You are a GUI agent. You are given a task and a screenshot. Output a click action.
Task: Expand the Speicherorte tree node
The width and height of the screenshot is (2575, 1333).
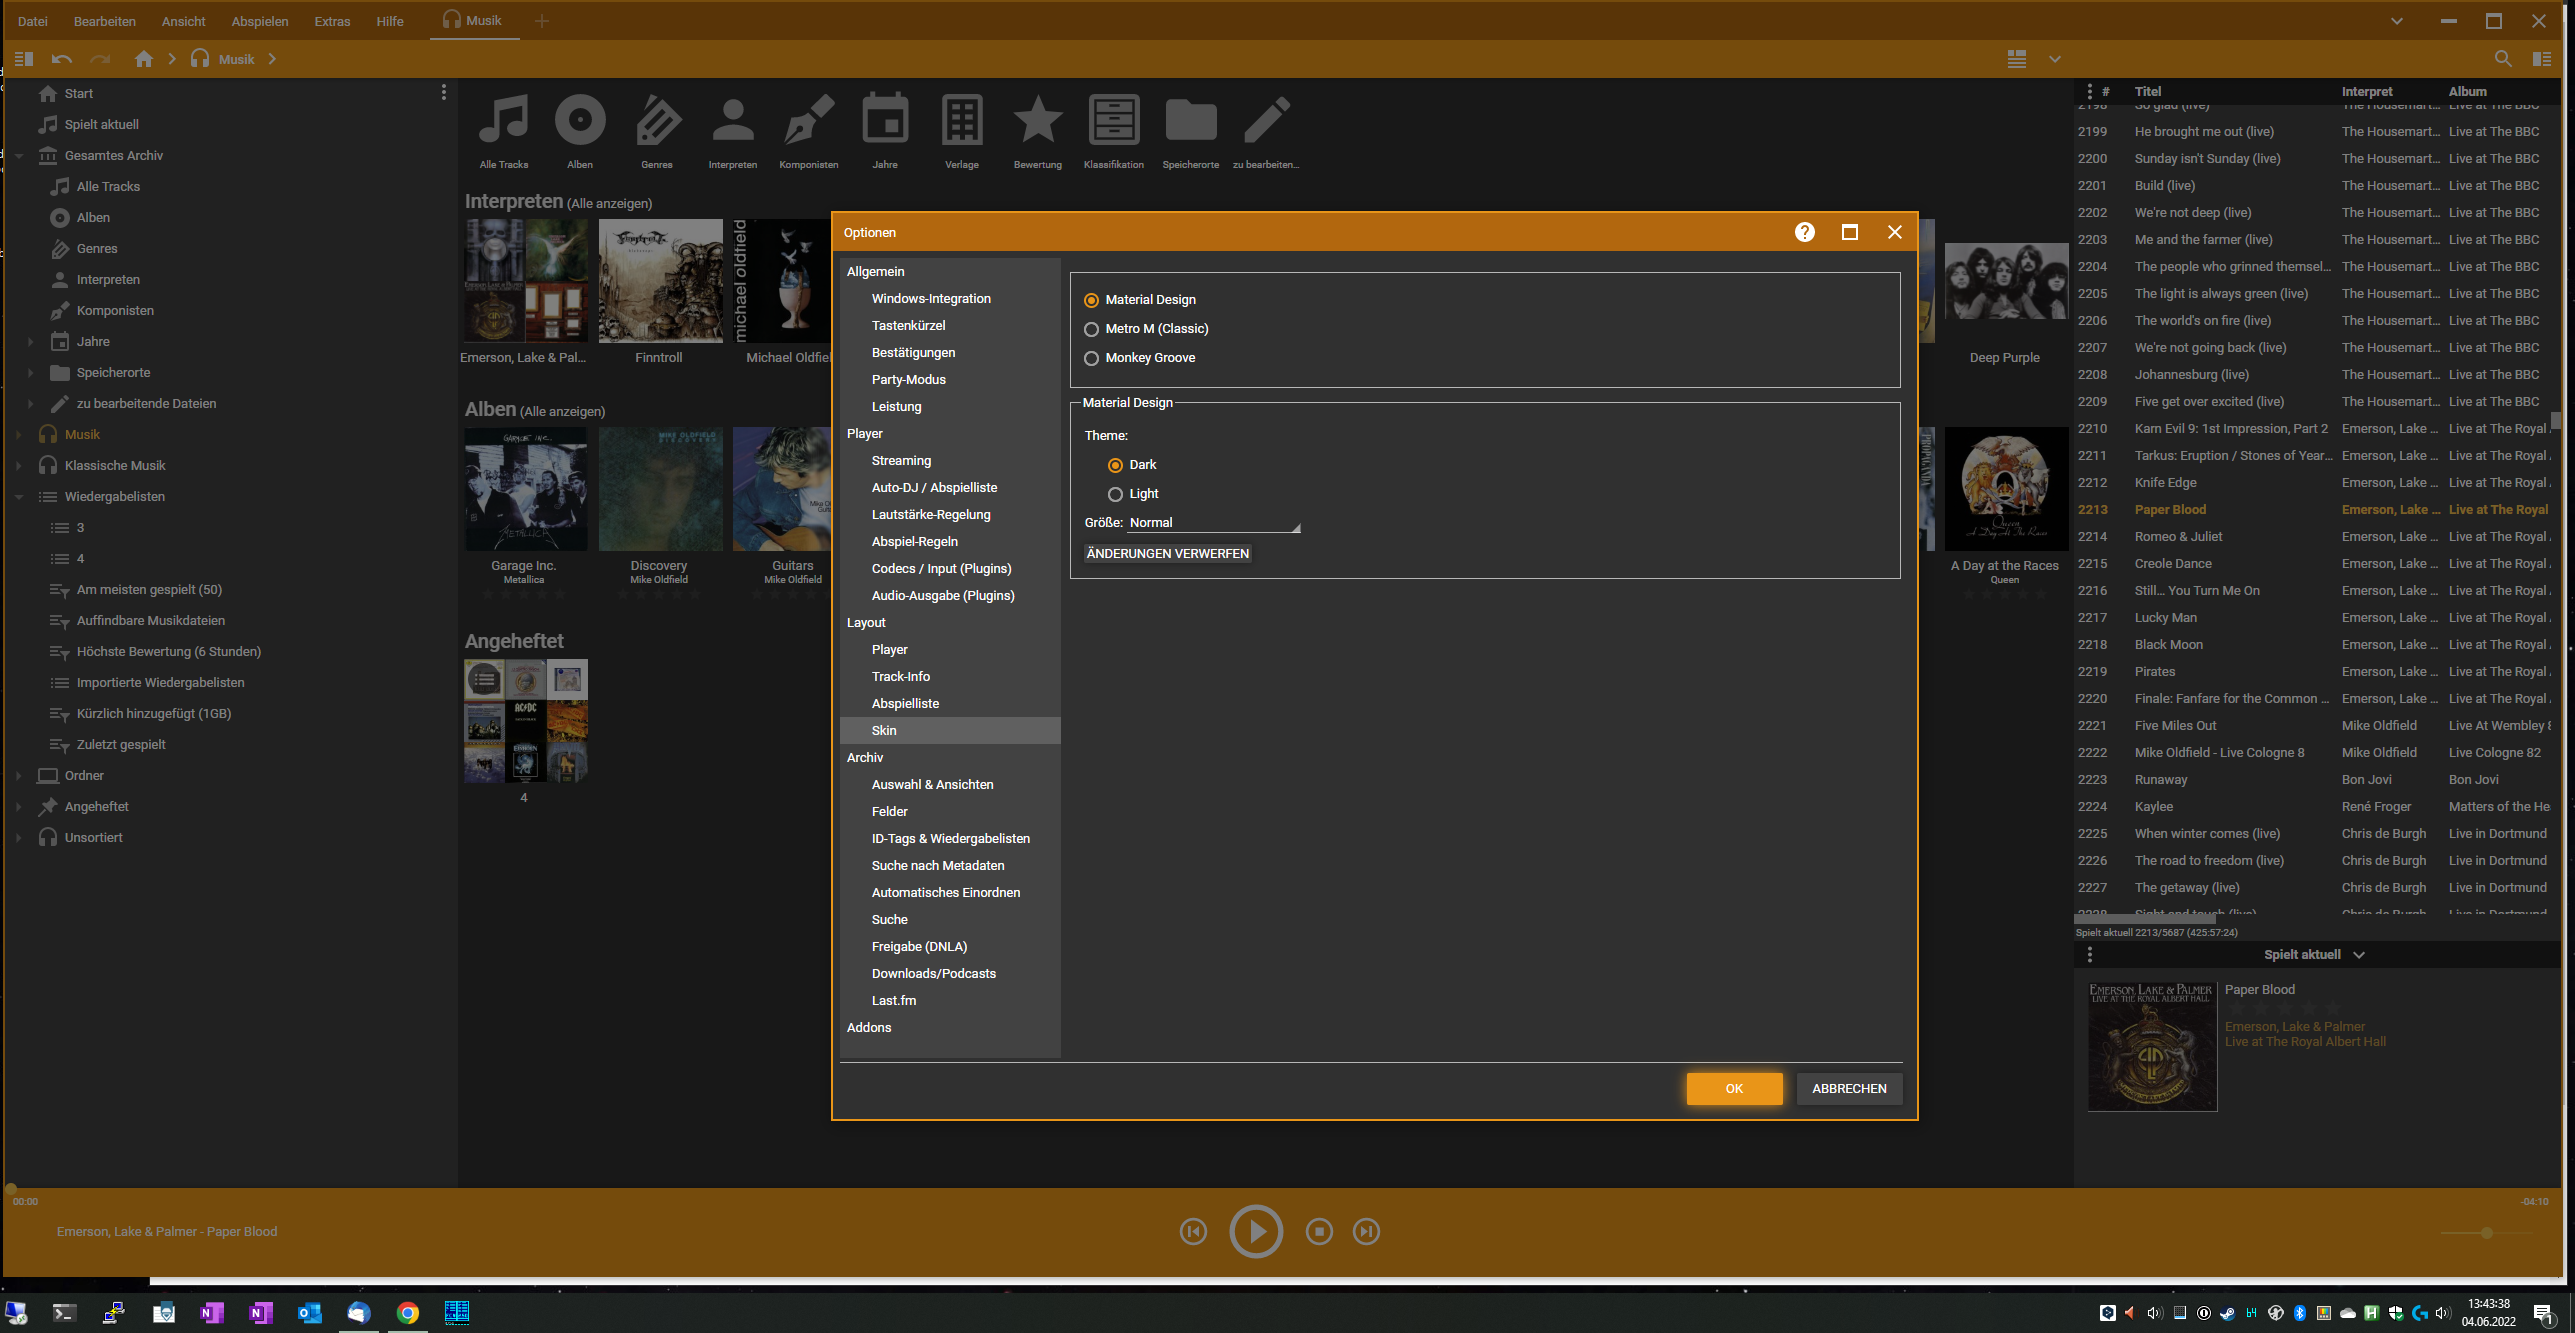tap(31, 373)
